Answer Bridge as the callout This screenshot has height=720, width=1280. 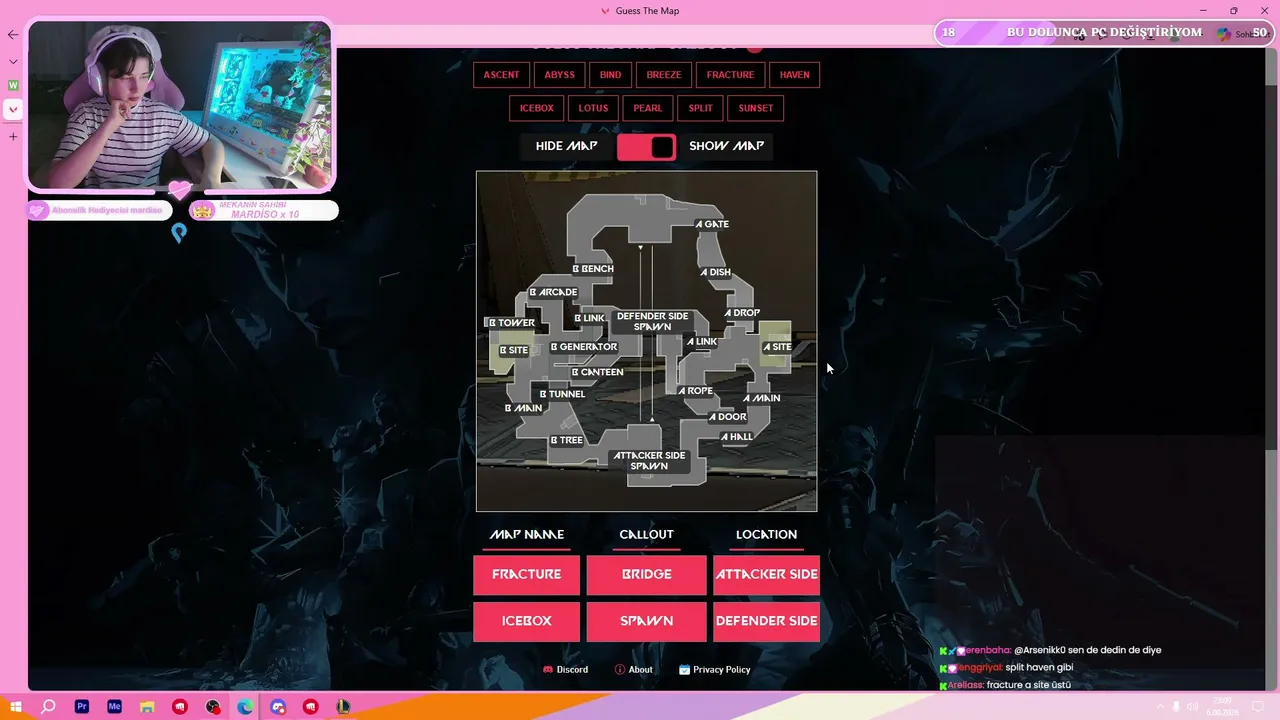point(646,574)
